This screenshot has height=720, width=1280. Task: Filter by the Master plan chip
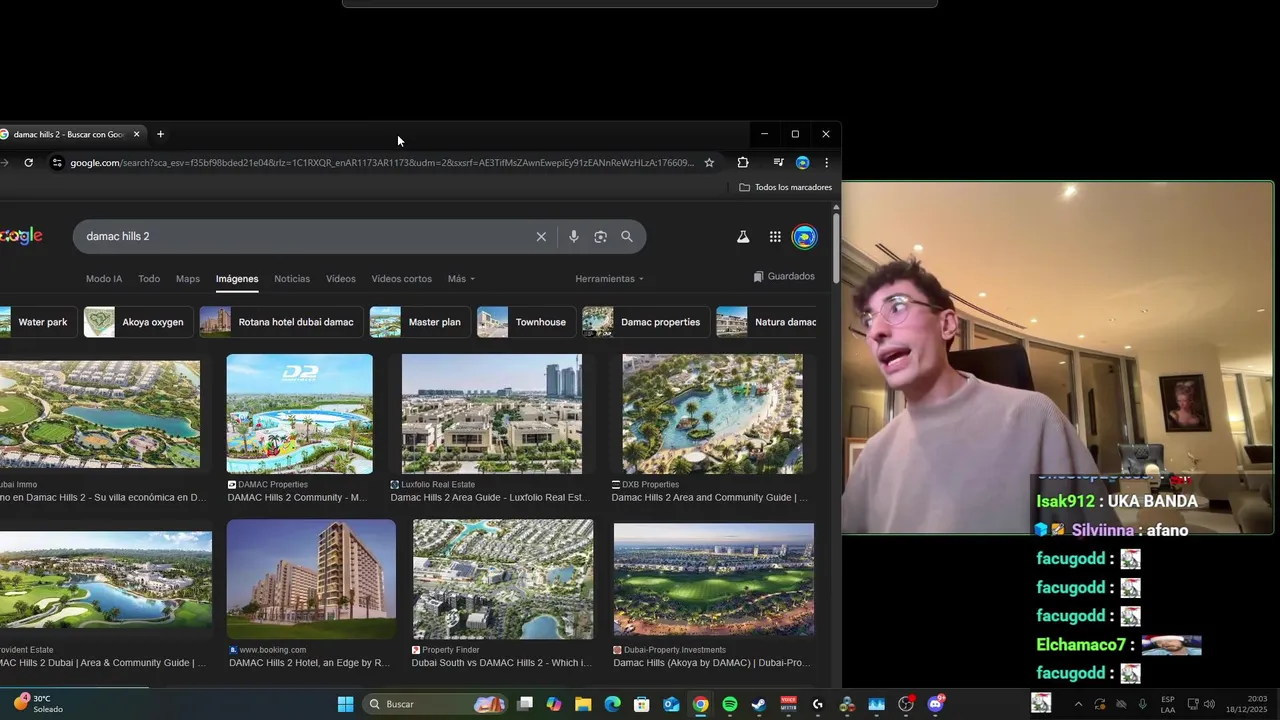[420, 322]
